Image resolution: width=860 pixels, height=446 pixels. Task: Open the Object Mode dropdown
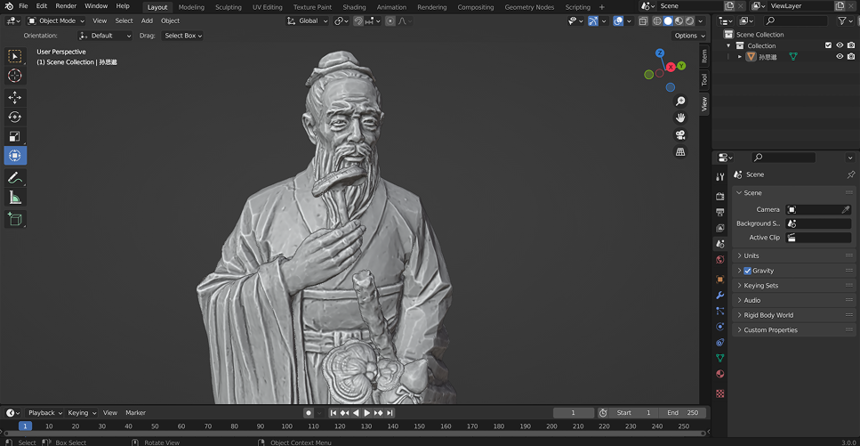pos(56,21)
